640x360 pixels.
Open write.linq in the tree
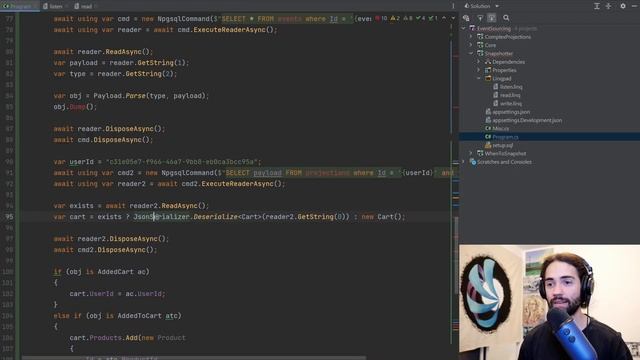point(511,104)
